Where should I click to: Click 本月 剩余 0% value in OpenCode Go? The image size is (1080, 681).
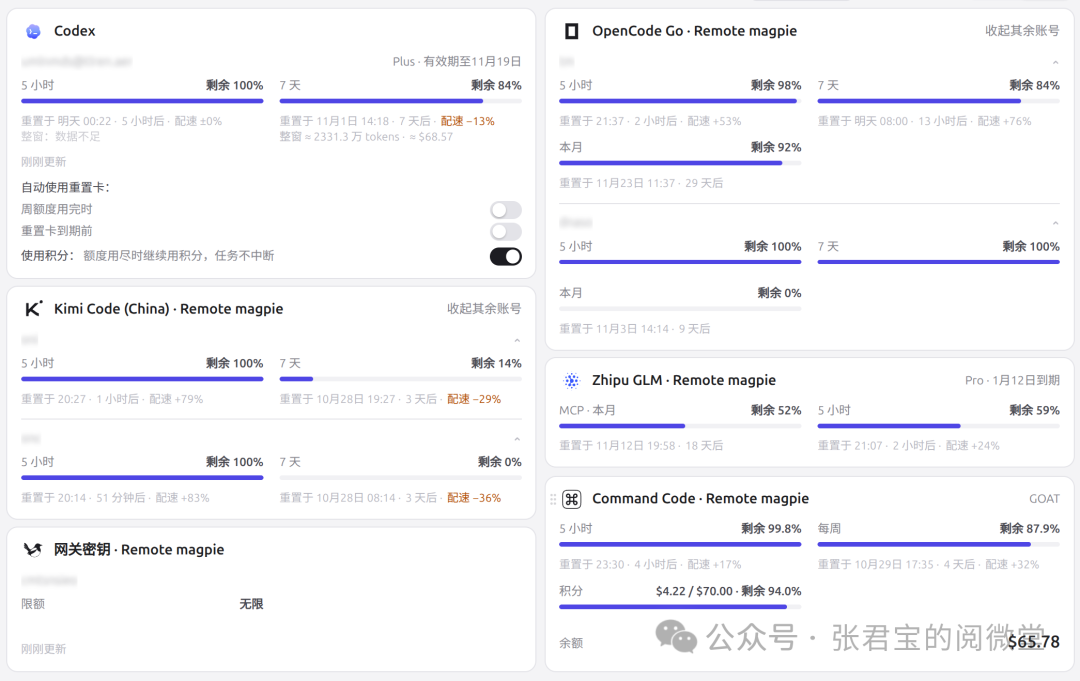pyautogui.click(x=779, y=293)
